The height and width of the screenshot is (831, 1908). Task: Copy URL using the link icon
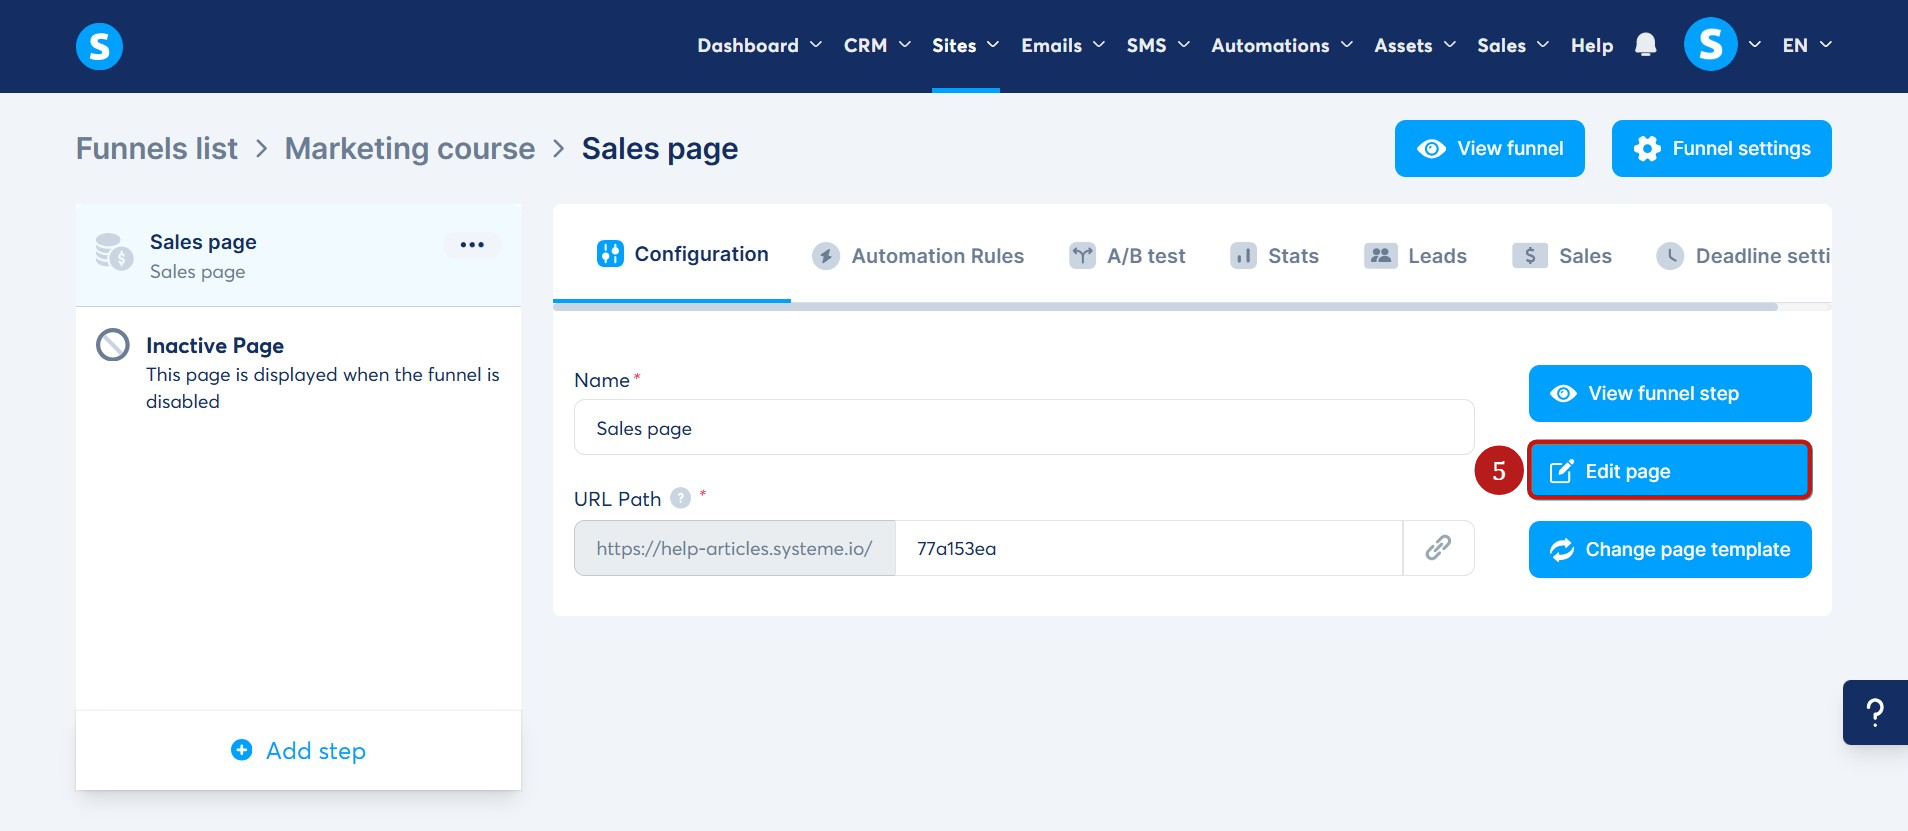click(x=1438, y=548)
